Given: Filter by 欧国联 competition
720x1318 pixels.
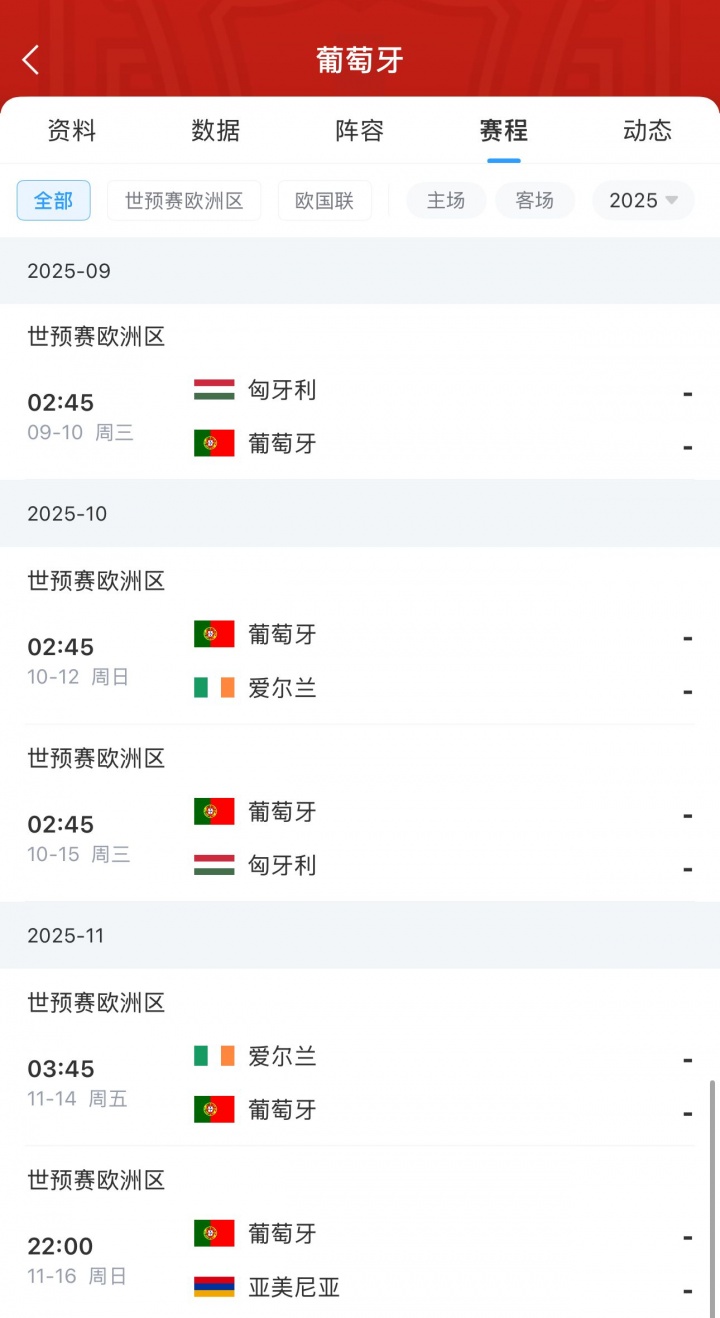Looking at the screenshot, I should click(x=325, y=200).
